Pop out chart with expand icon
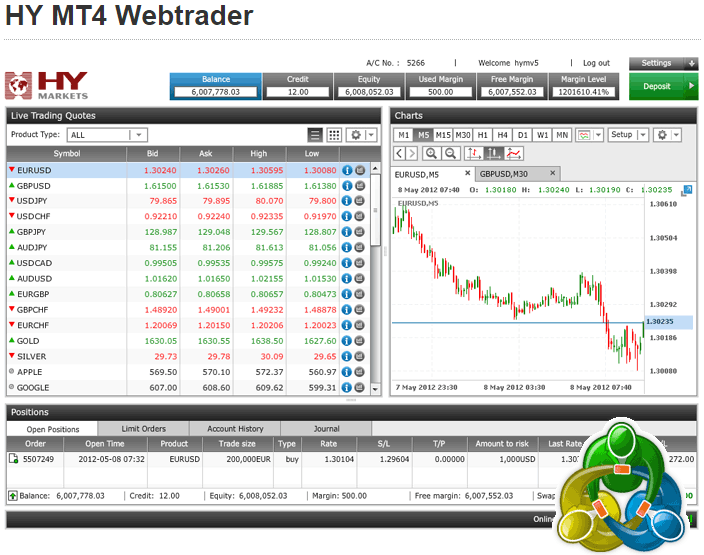The height and width of the screenshot is (555, 704). tap(686, 190)
